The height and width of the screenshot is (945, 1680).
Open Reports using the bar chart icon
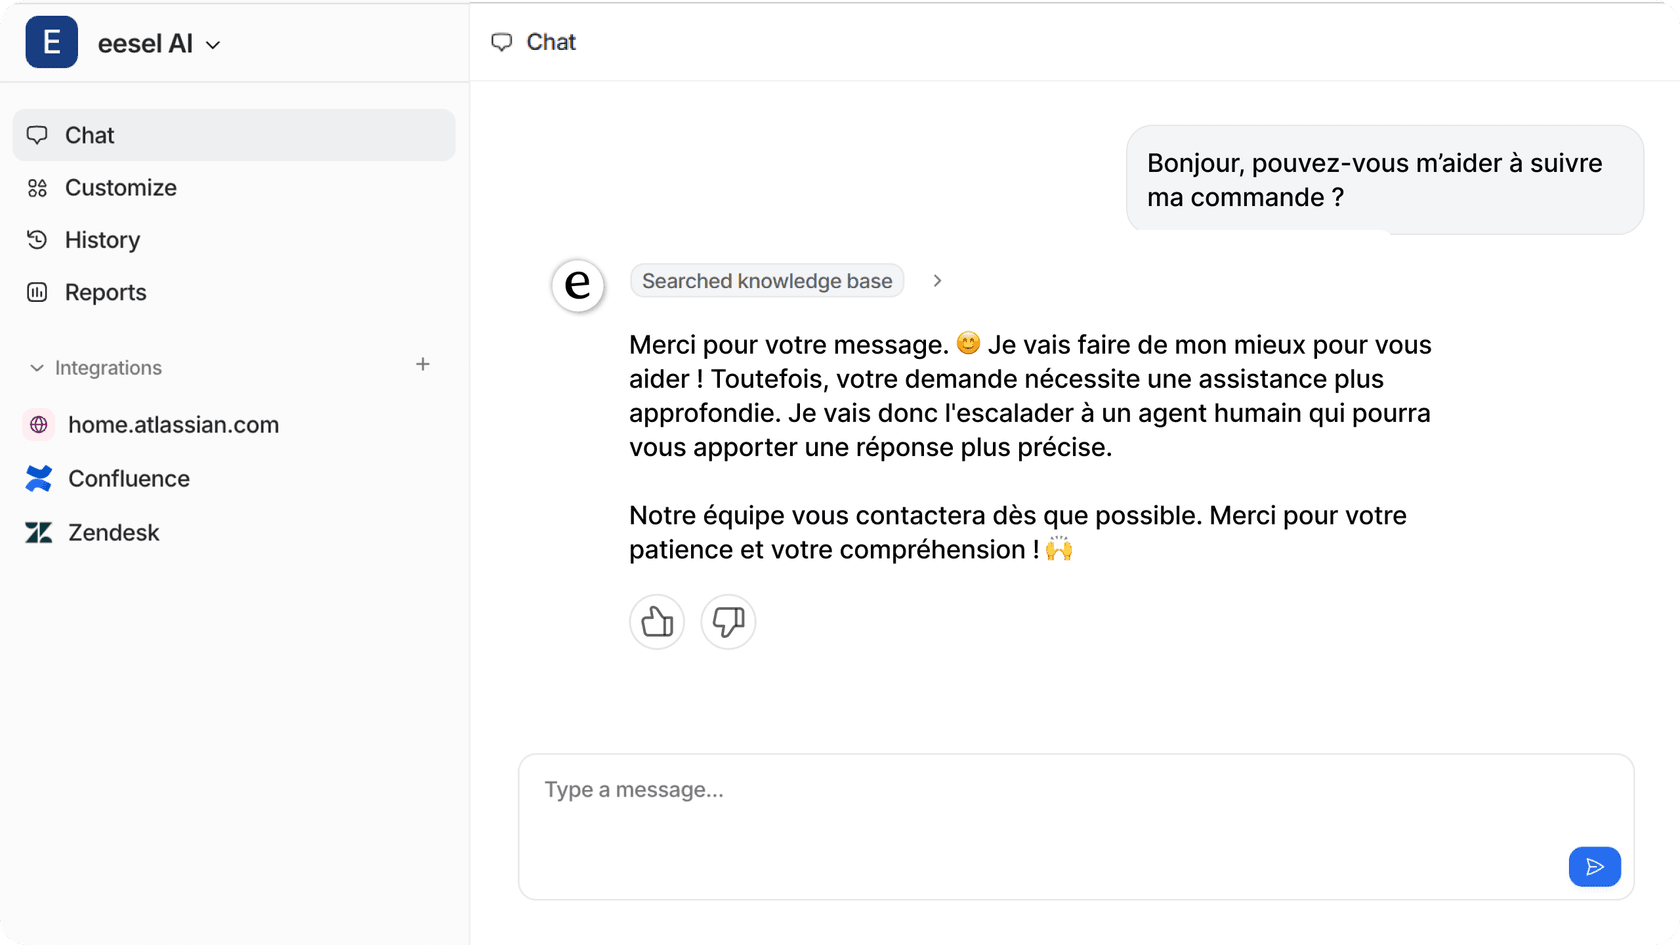tap(38, 292)
